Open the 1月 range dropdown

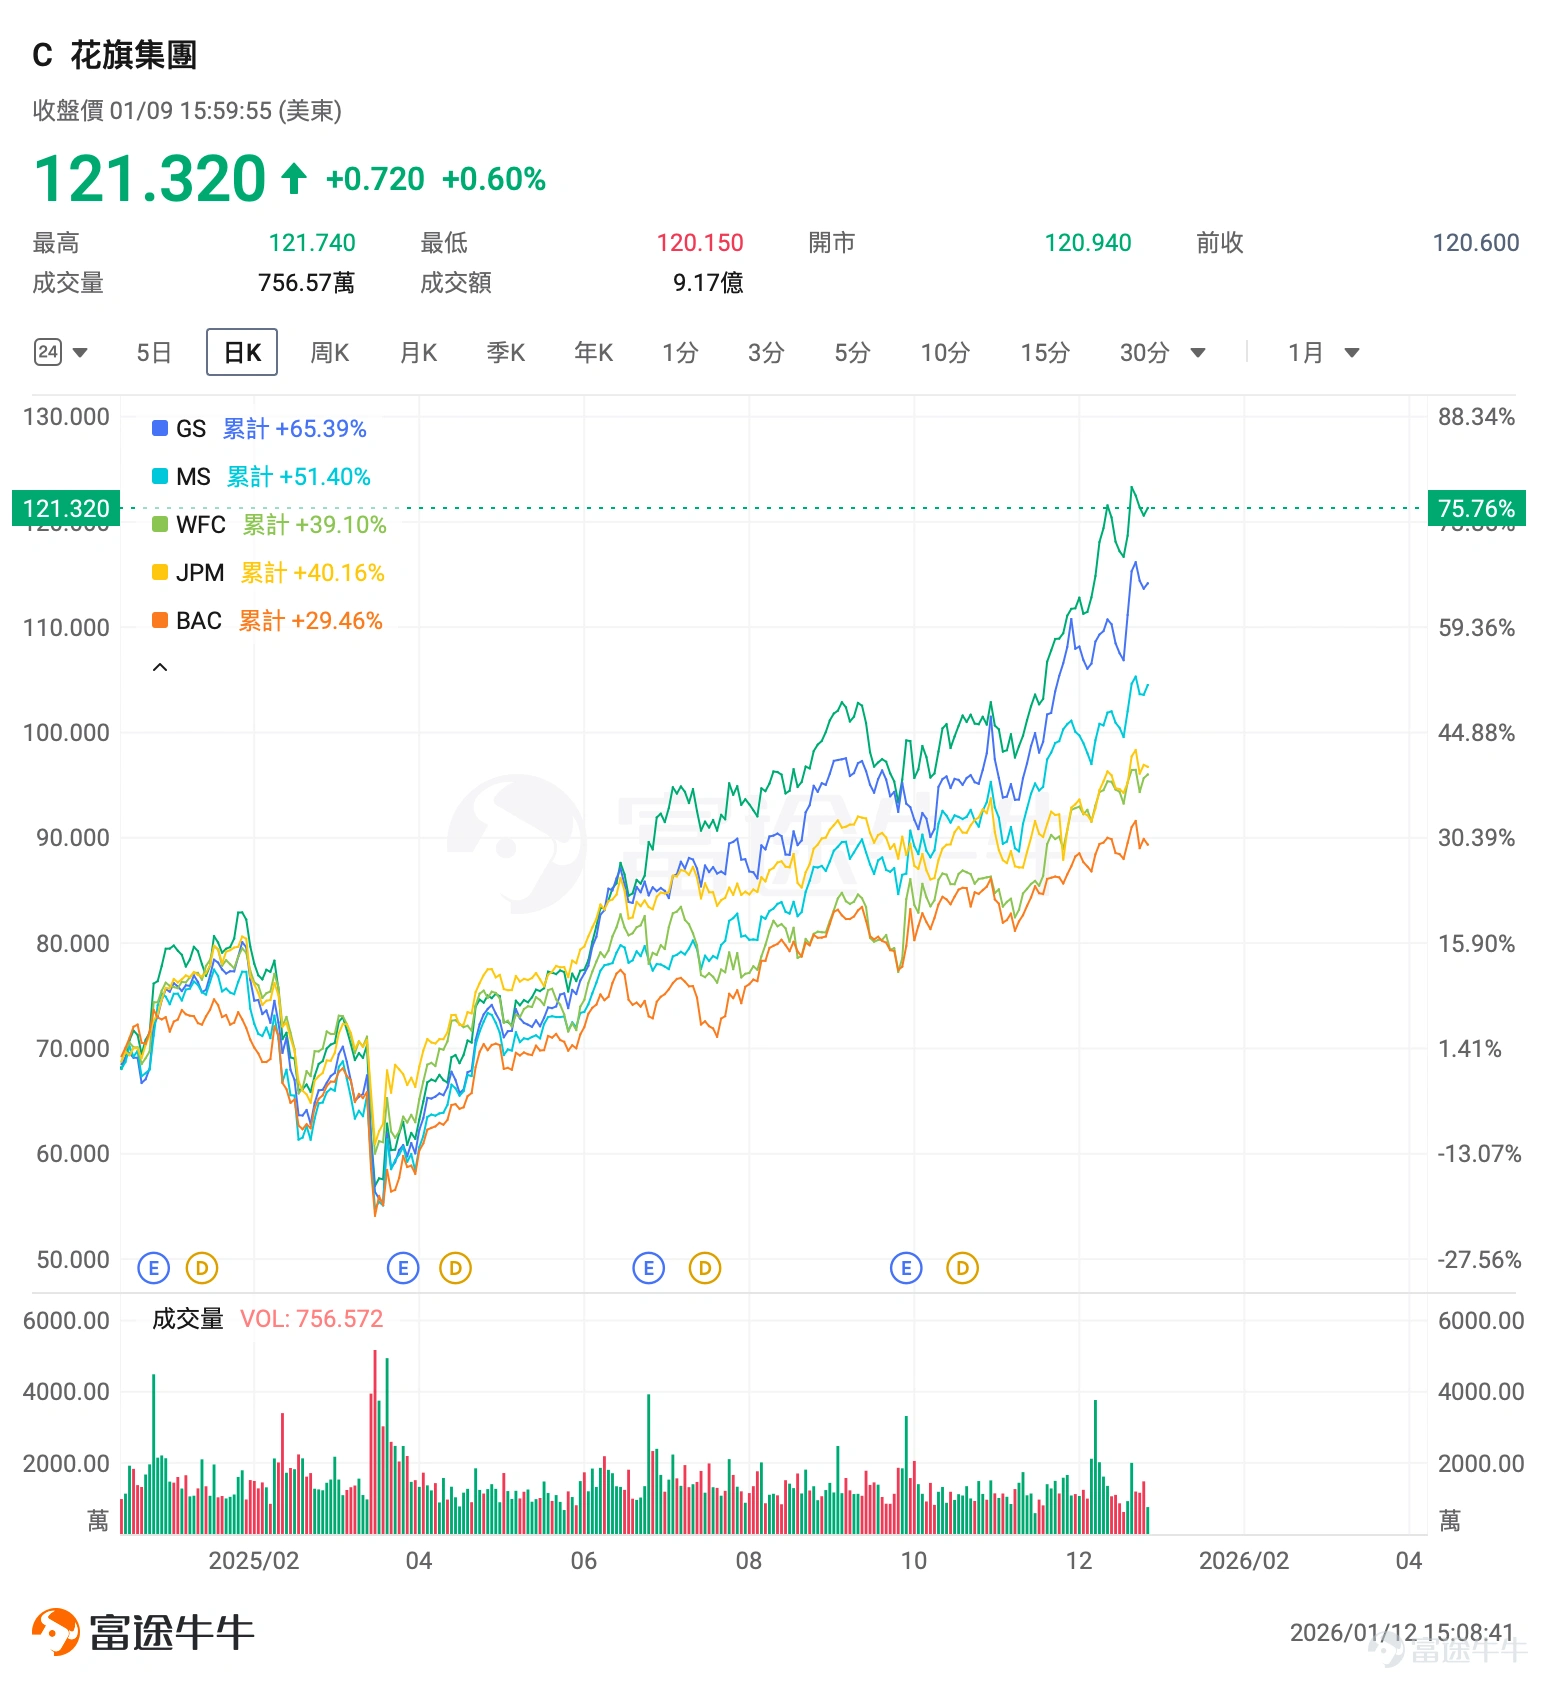point(1323,352)
